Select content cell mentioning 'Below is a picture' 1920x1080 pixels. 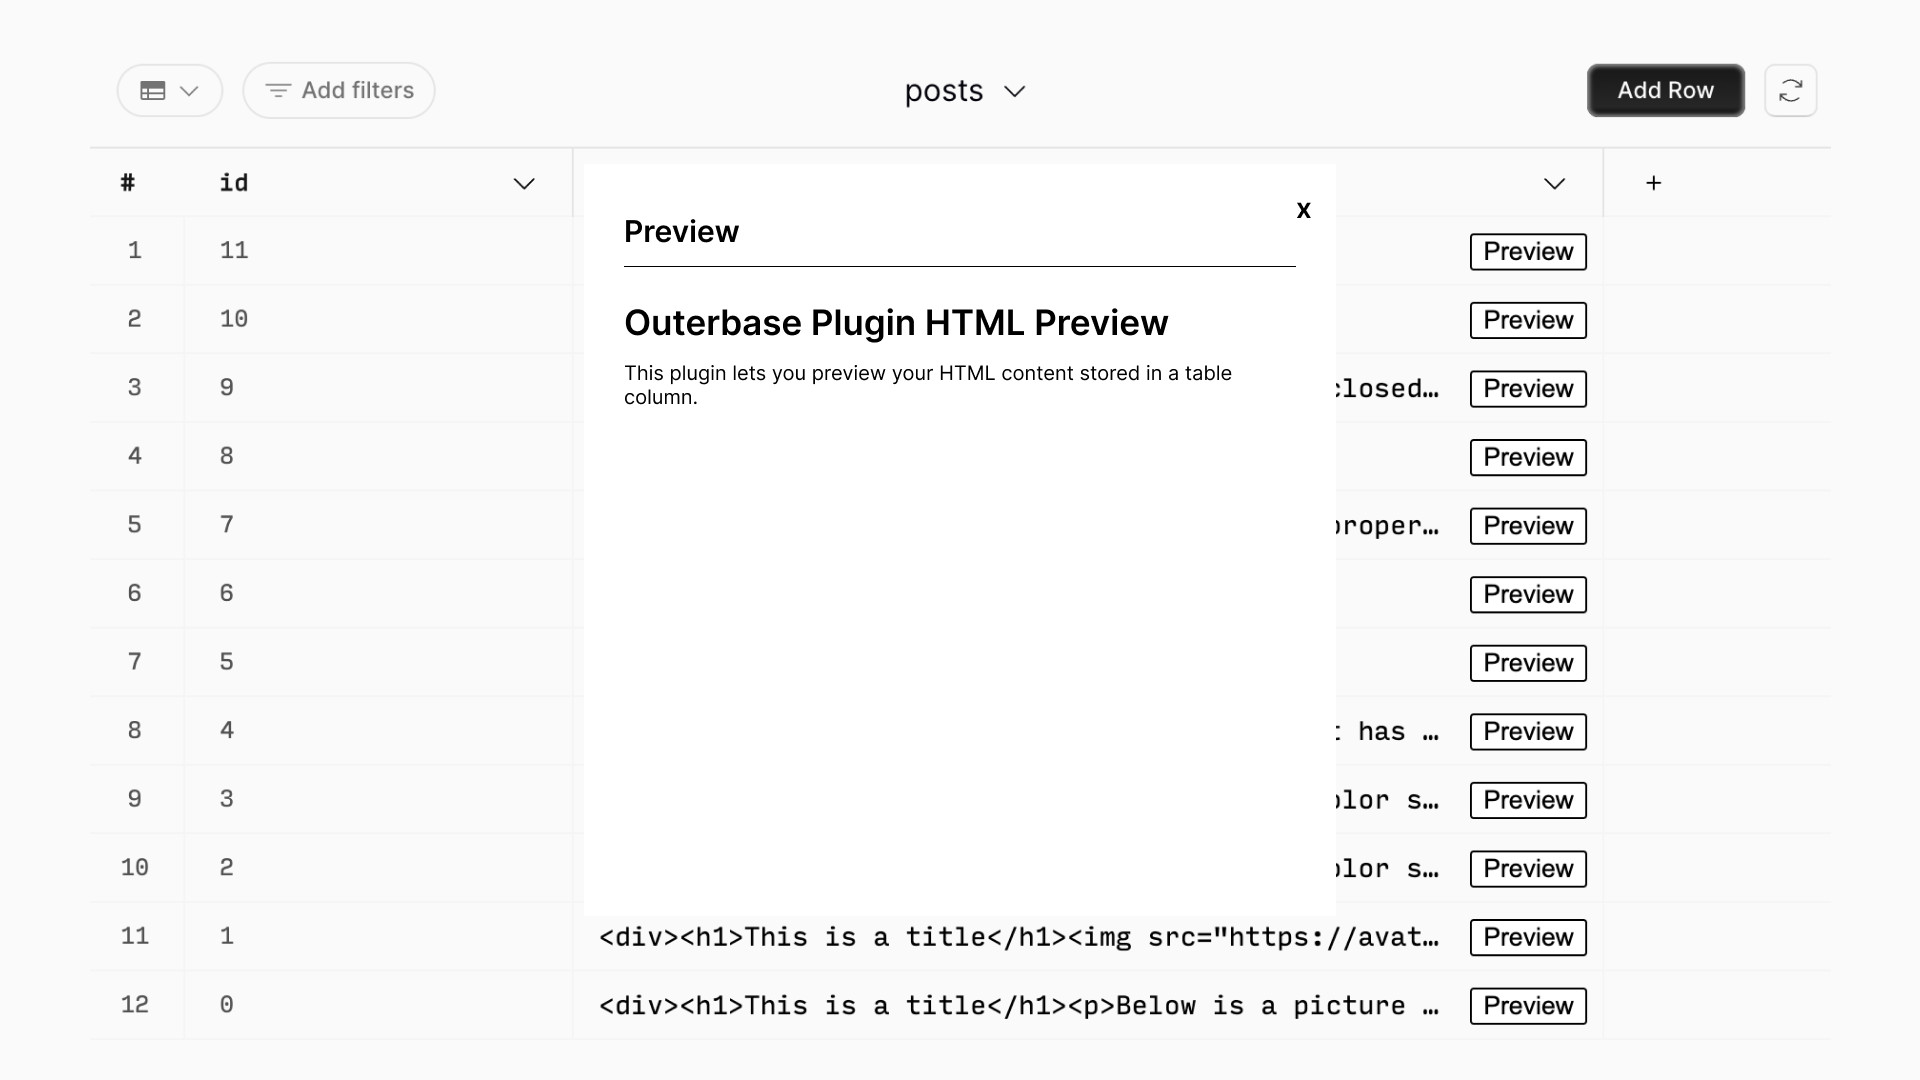coord(1020,1006)
